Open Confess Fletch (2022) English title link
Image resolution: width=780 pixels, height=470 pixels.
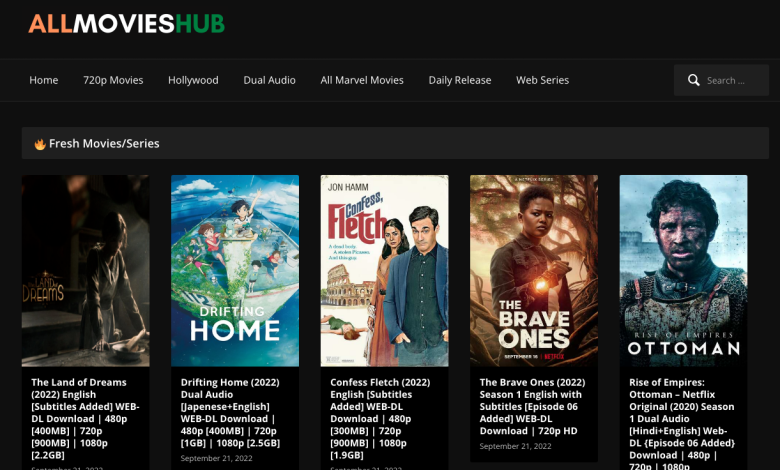pos(380,418)
